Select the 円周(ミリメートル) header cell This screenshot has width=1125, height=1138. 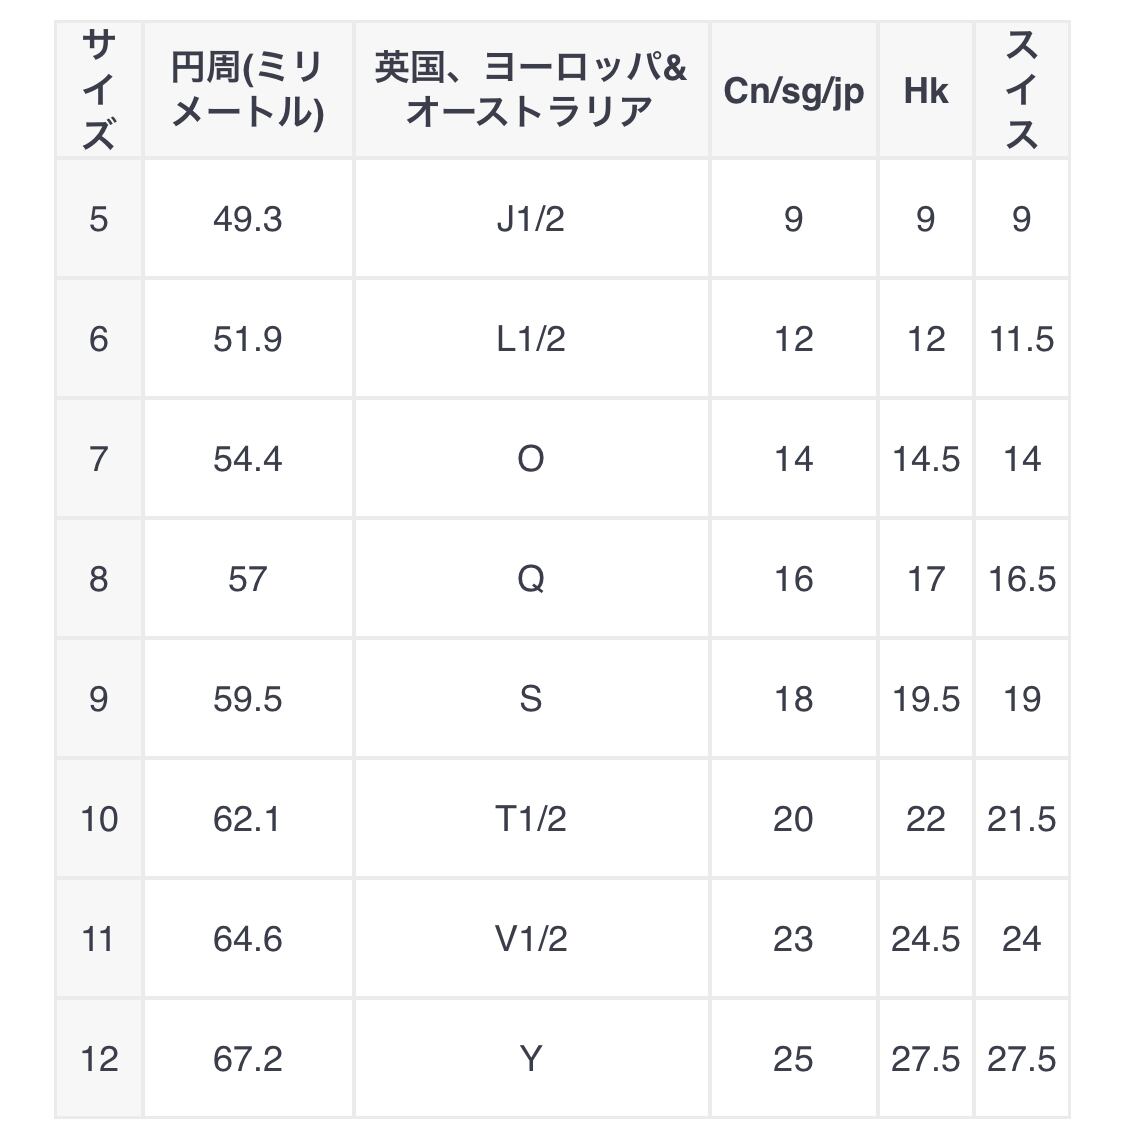[248, 90]
